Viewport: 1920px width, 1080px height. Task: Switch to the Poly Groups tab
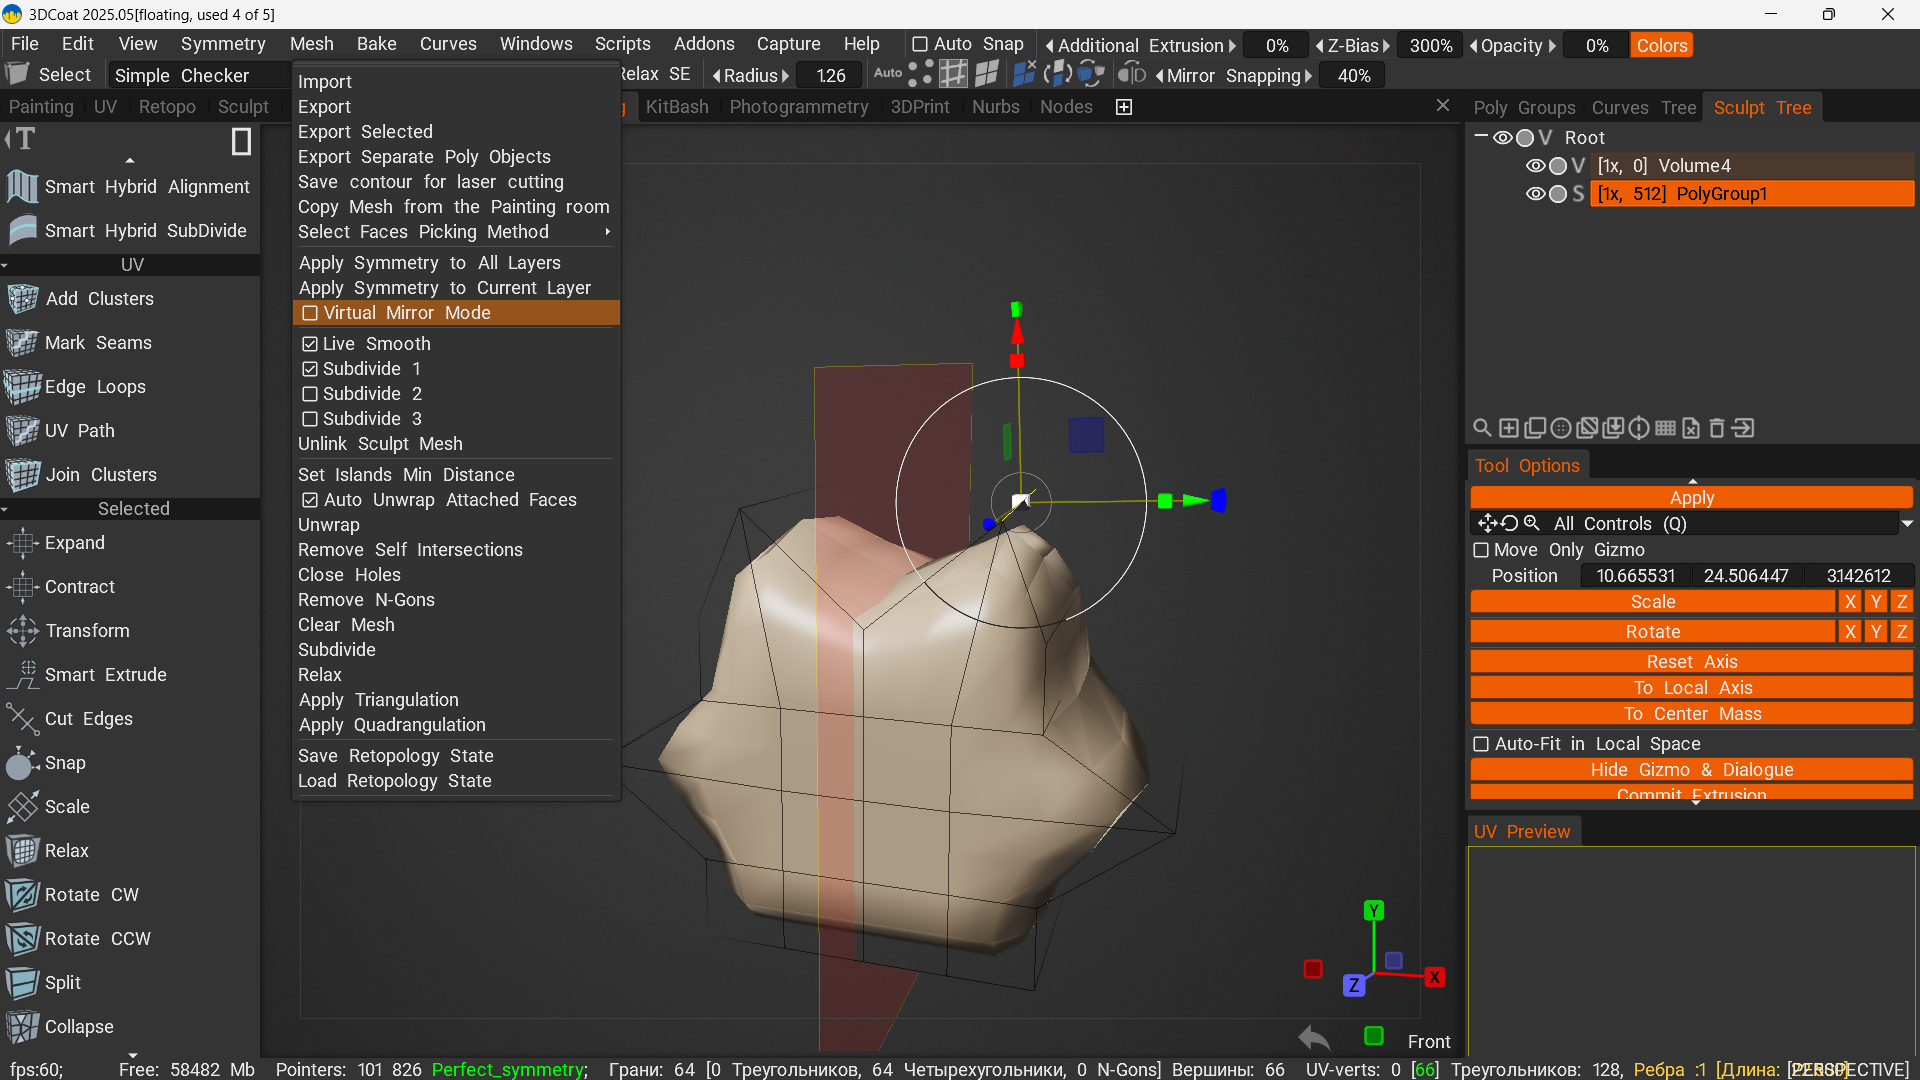tap(1523, 108)
